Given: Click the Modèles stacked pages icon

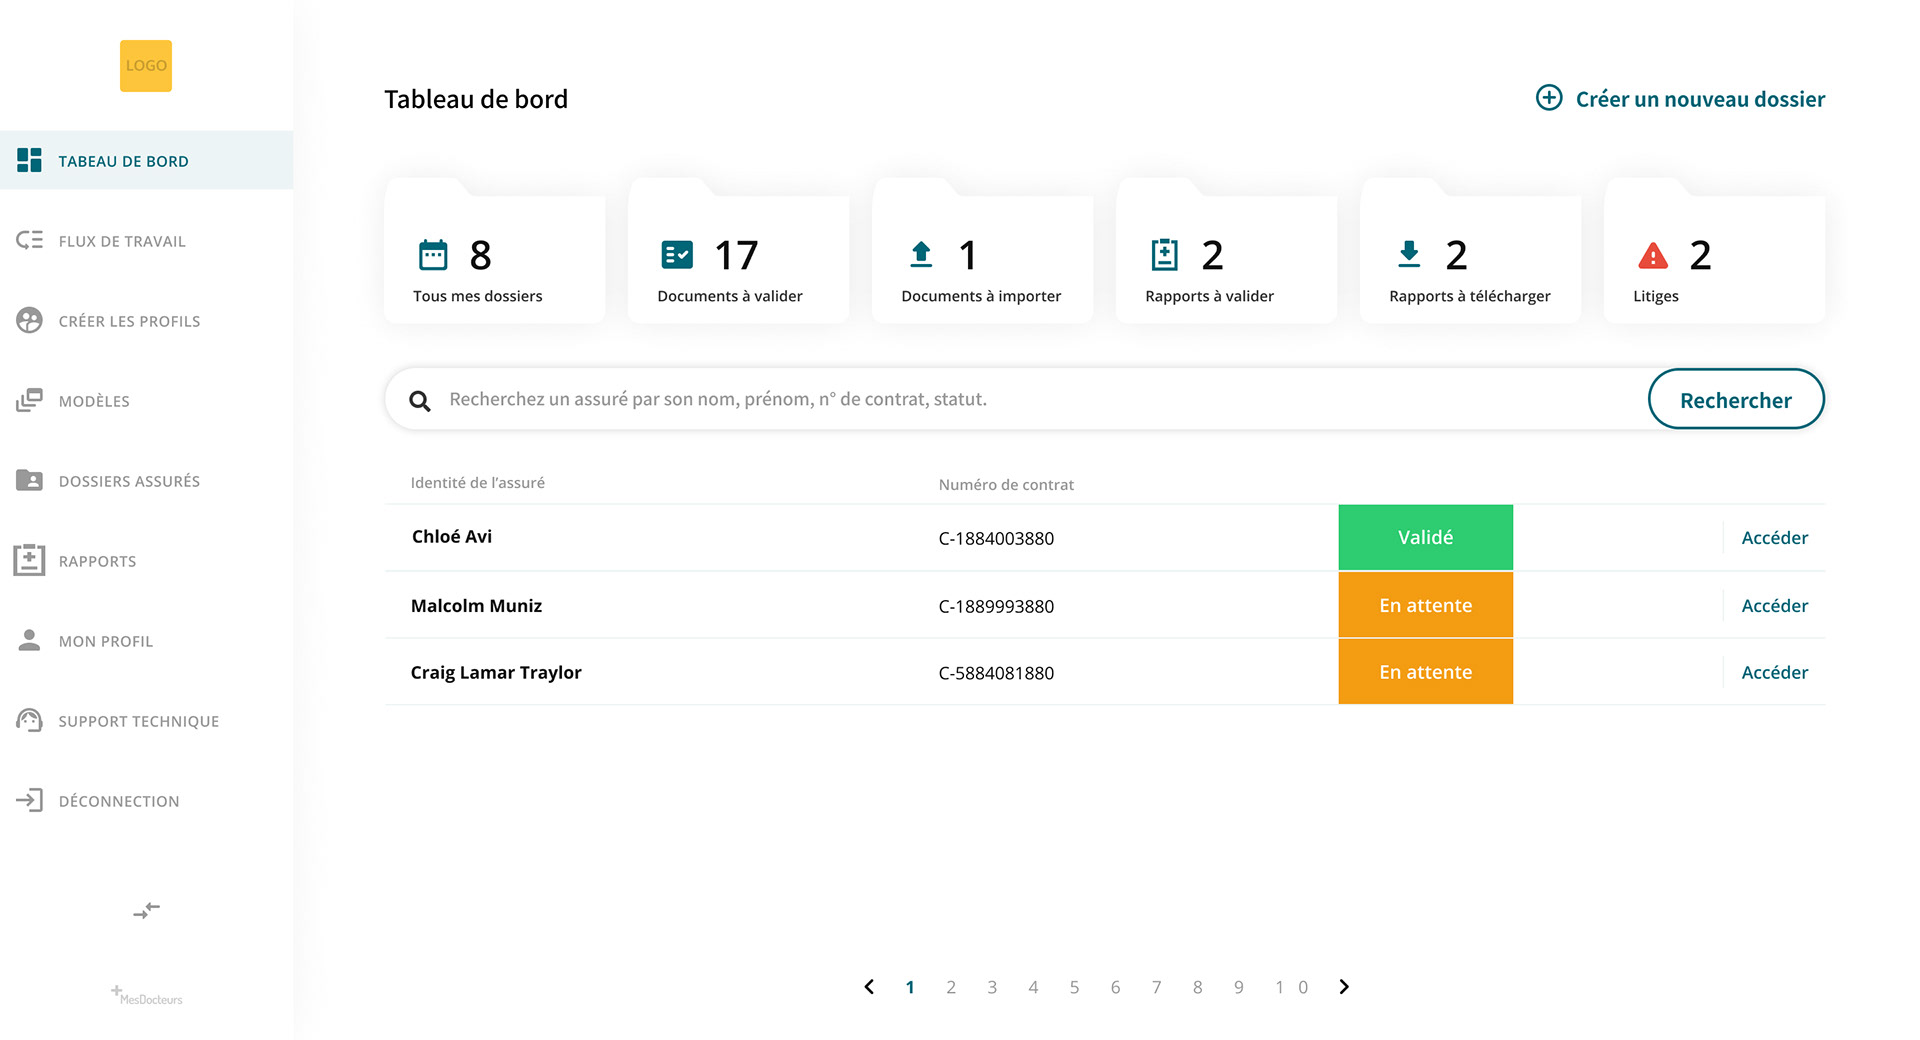Looking at the screenshot, I should (29, 400).
